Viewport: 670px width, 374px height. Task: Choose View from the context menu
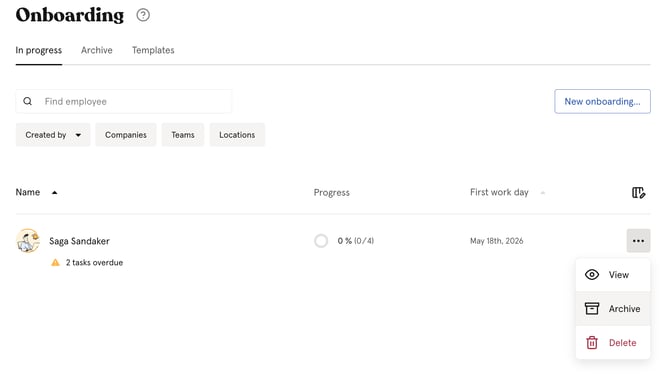pyautogui.click(x=613, y=275)
